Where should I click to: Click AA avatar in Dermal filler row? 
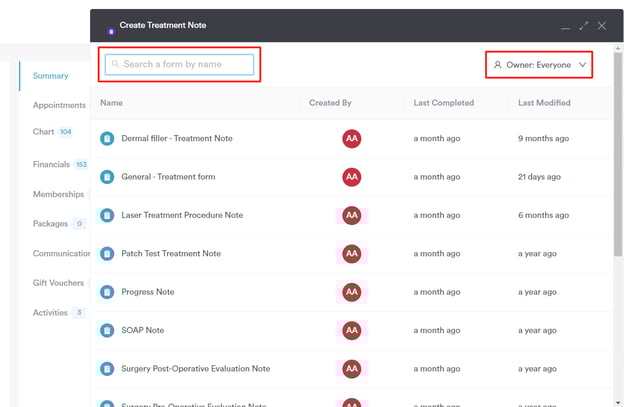coord(351,138)
